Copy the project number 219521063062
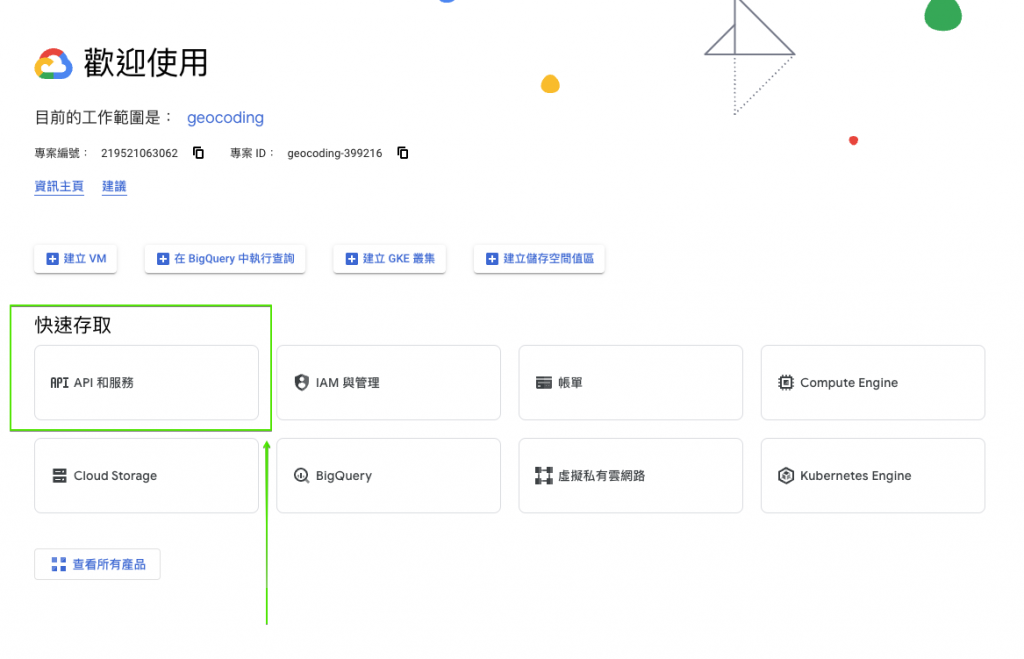This screenshot has width=1024, height=659. (x=199, y=153)
